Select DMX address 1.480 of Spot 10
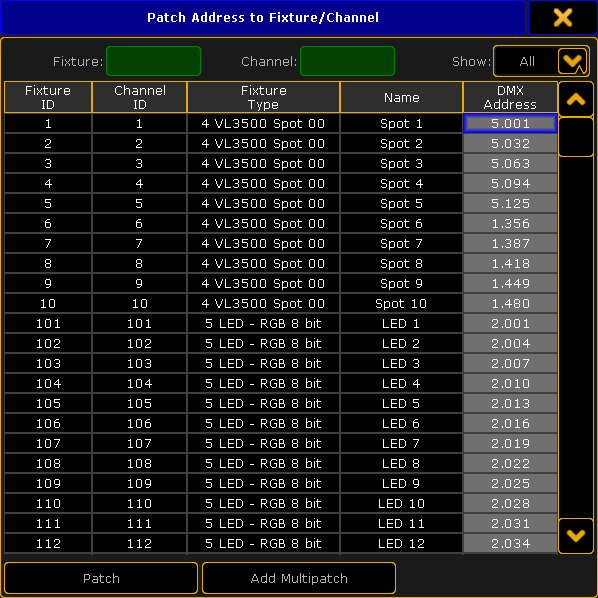The width and height of the screenshot is (598, 598). pos(510,304)
